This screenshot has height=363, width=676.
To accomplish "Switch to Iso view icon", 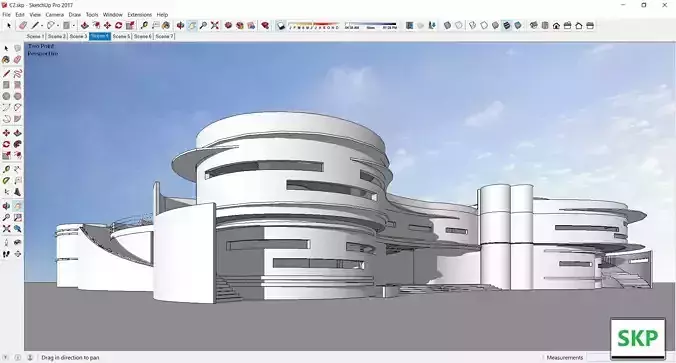I will click(x=534, y=26).
